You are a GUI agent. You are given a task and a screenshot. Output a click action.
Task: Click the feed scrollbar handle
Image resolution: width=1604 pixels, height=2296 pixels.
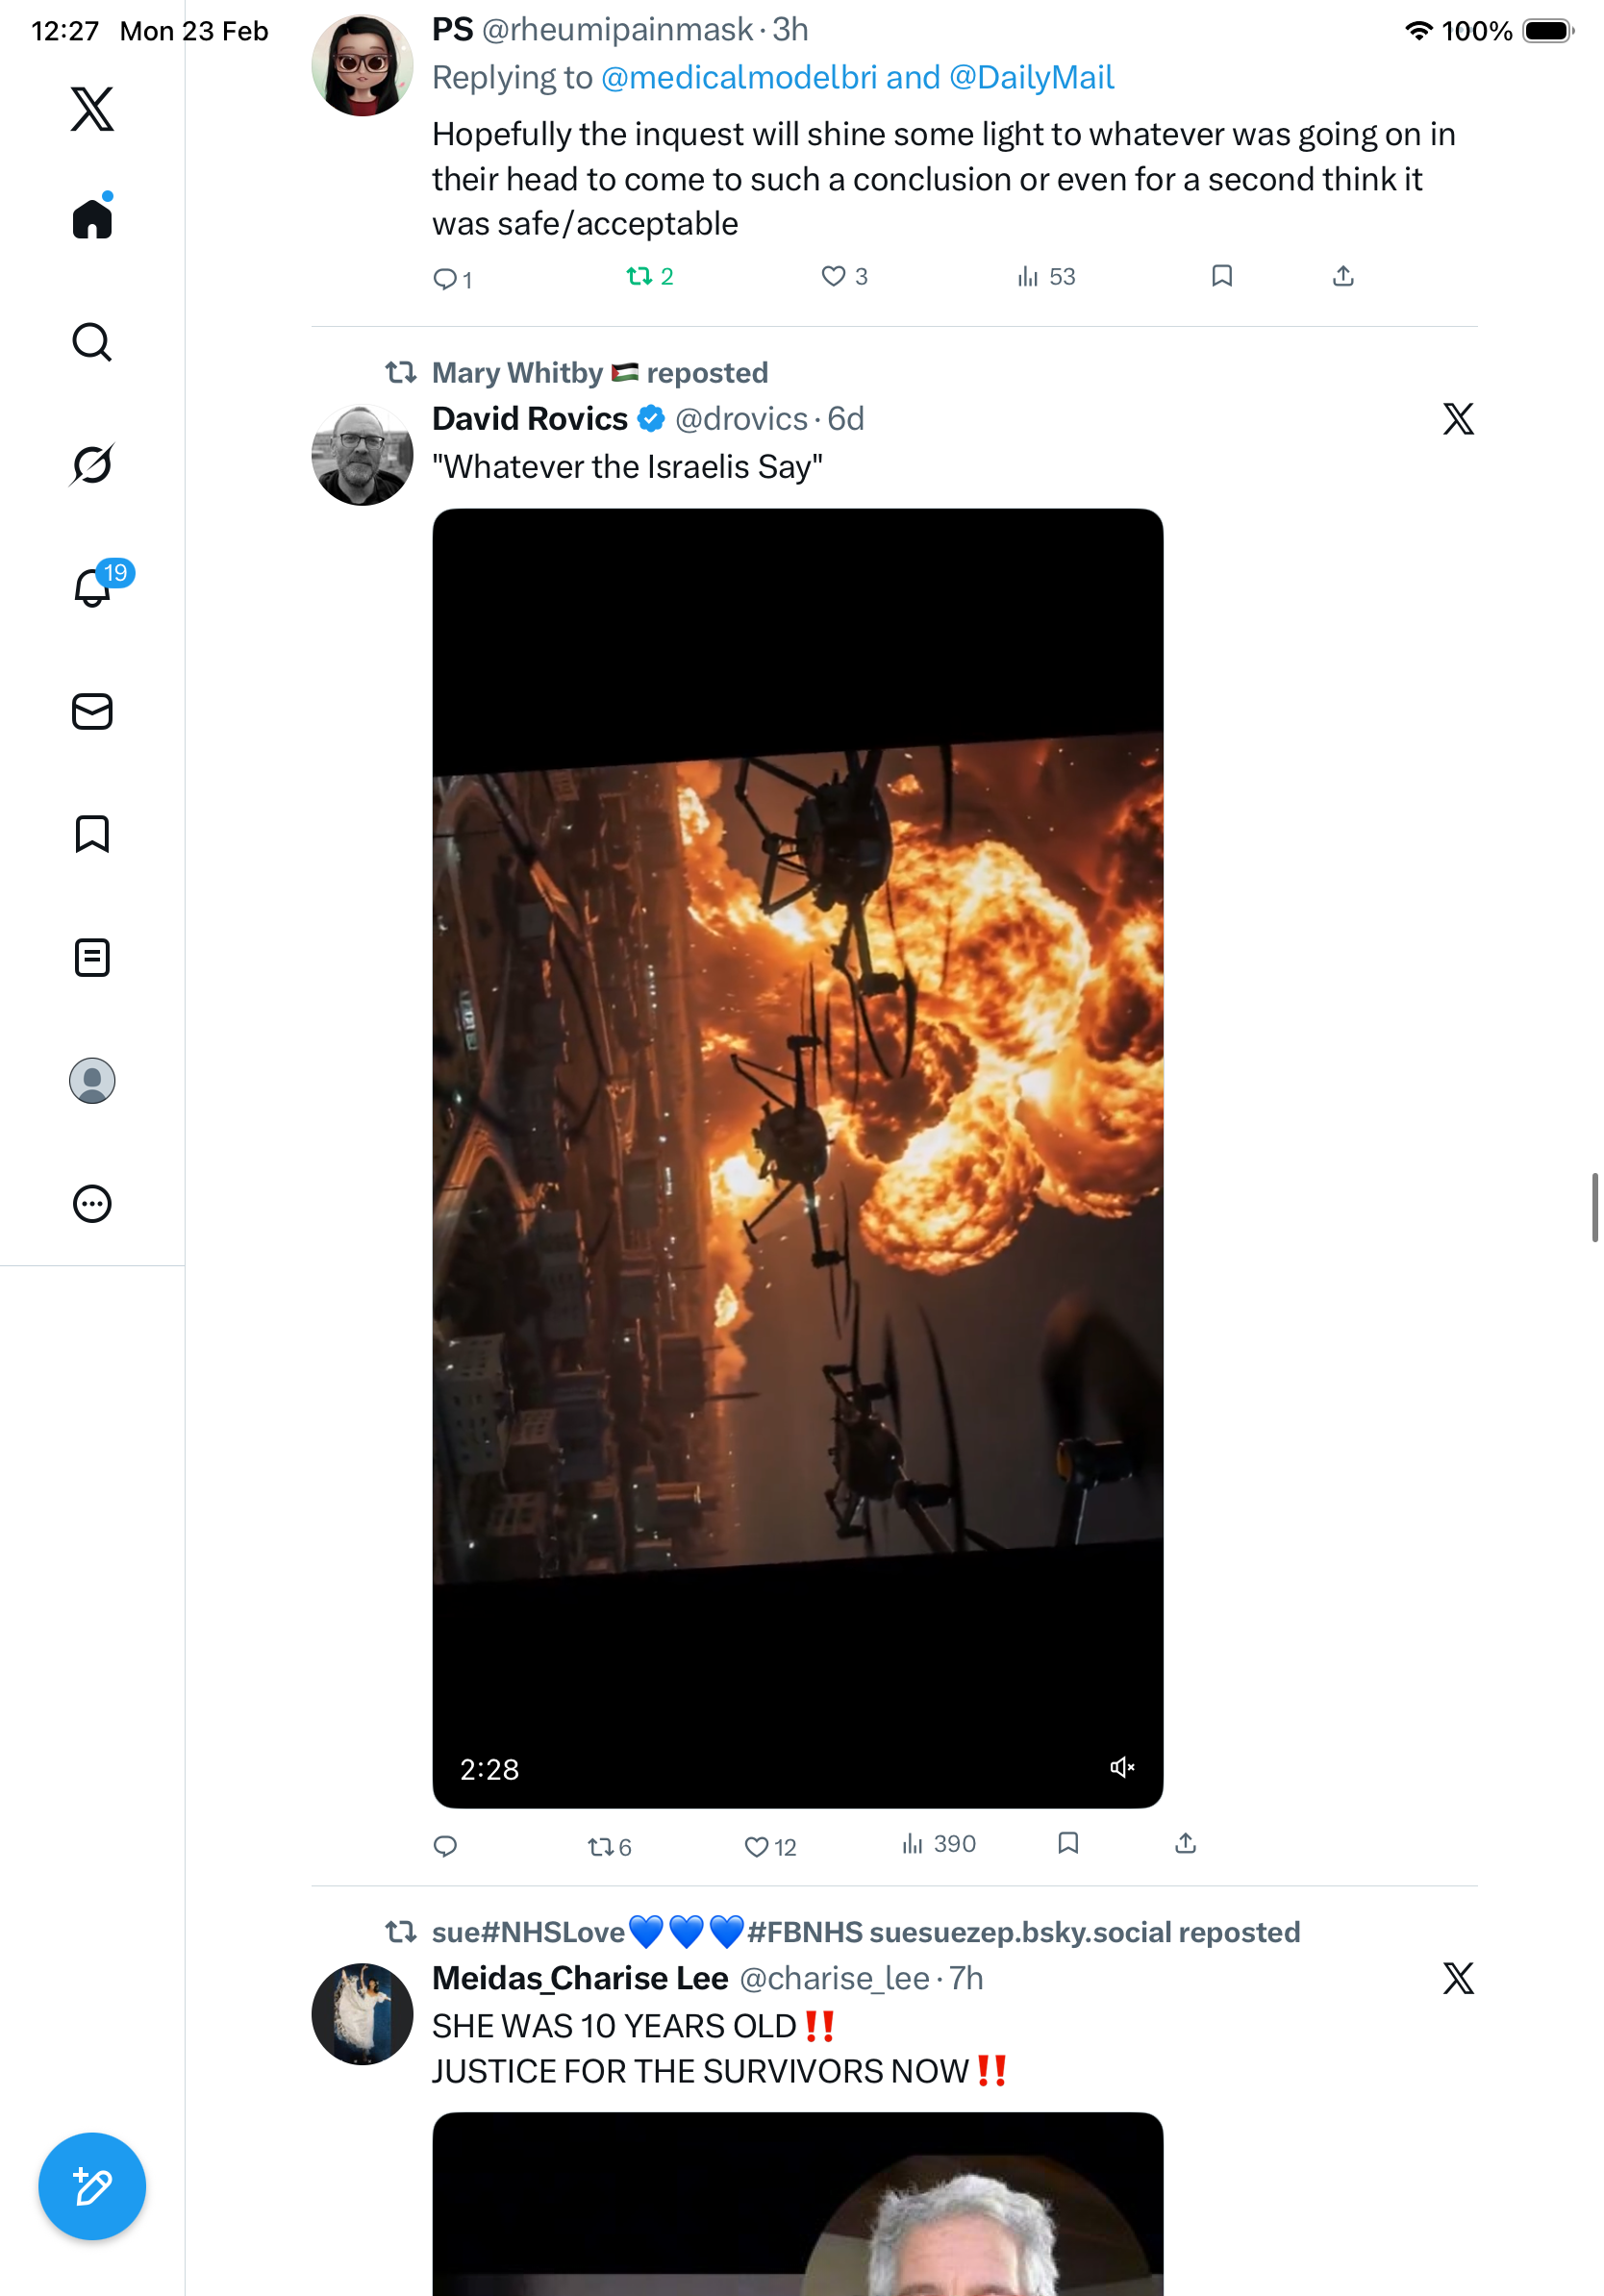tap(1595, 1207)
